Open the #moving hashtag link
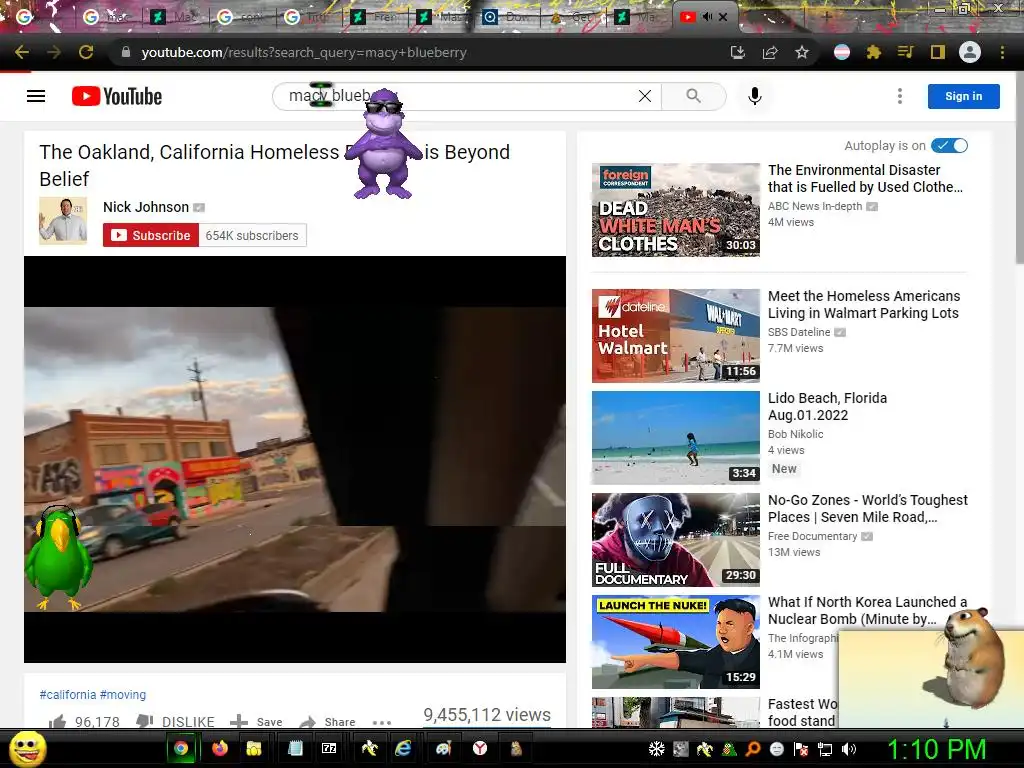 point(123,695)
